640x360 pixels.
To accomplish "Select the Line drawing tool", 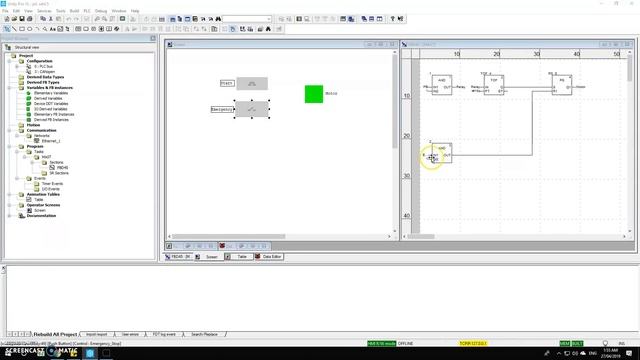I will 14,29.
